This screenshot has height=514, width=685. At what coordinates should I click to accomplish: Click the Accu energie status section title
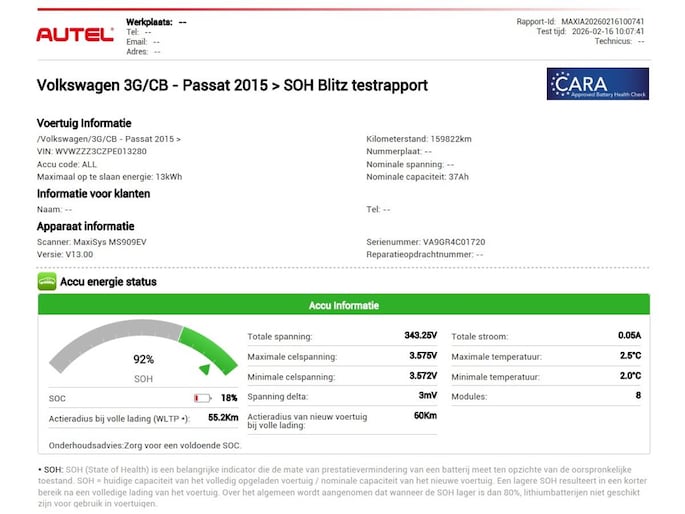108,282
